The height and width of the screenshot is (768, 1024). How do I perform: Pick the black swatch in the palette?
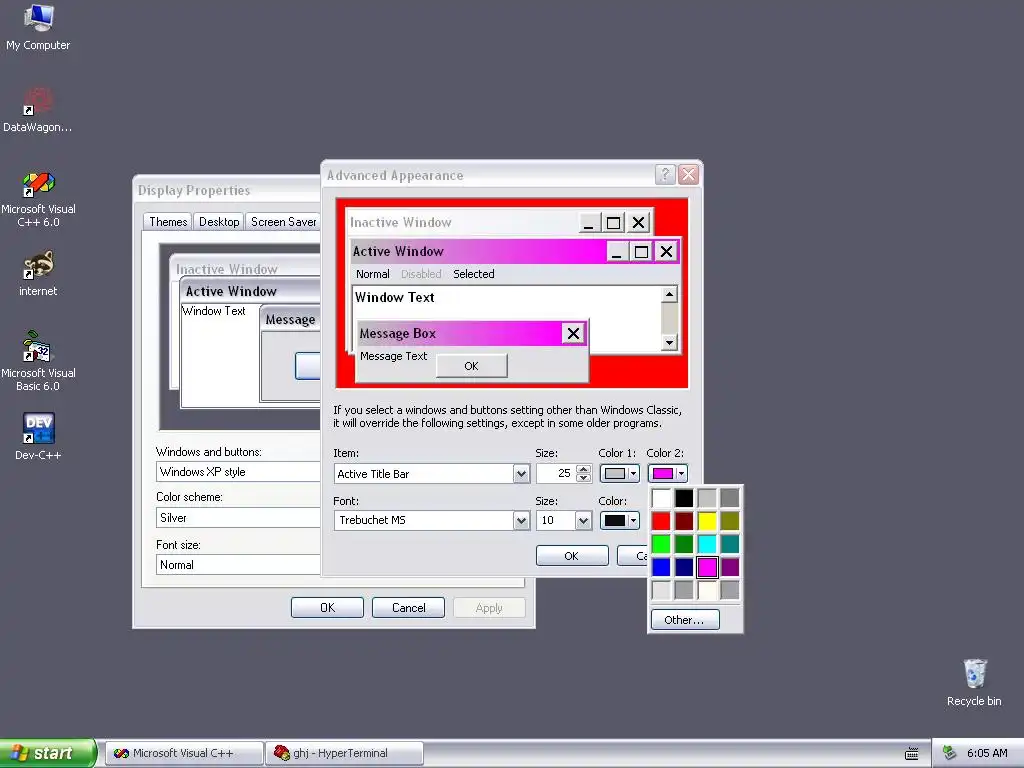(x=684, y=498)
